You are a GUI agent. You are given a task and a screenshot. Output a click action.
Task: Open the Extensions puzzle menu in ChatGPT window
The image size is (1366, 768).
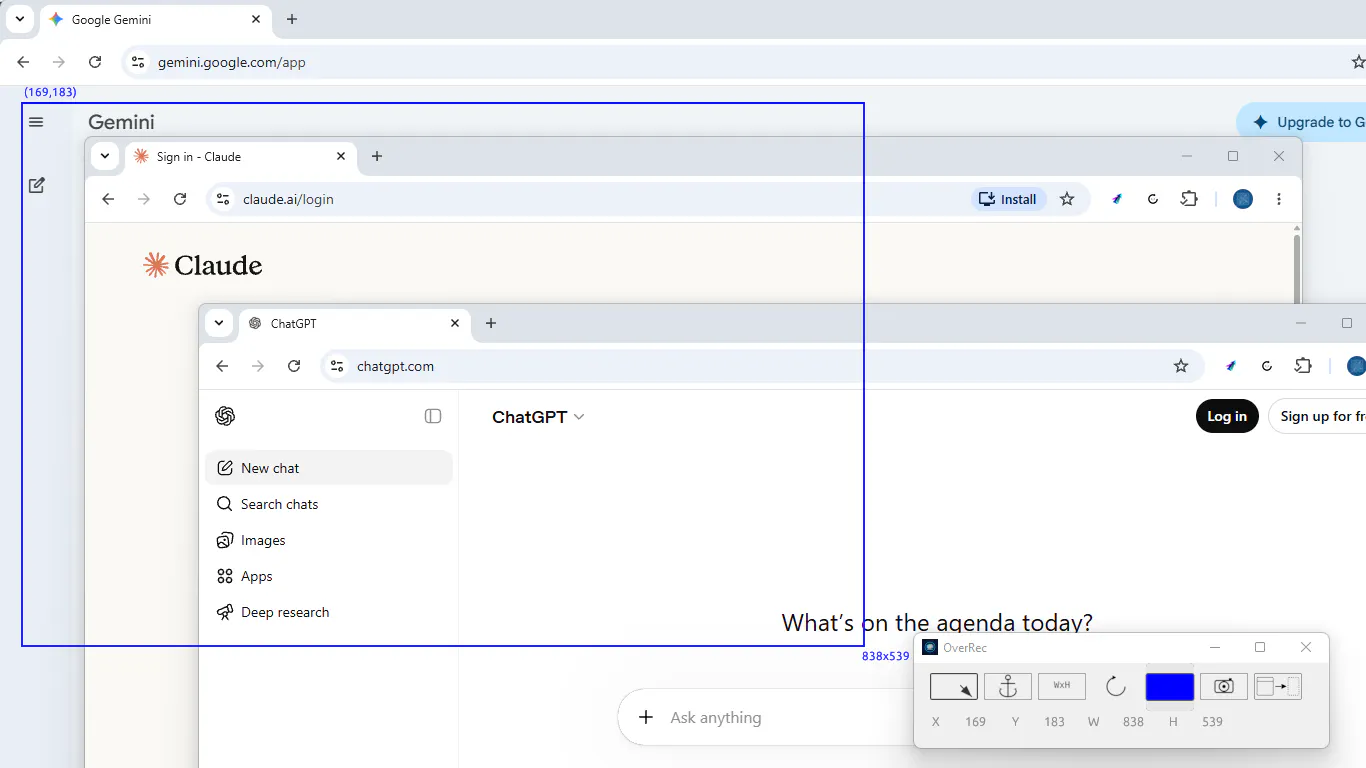1303,366
